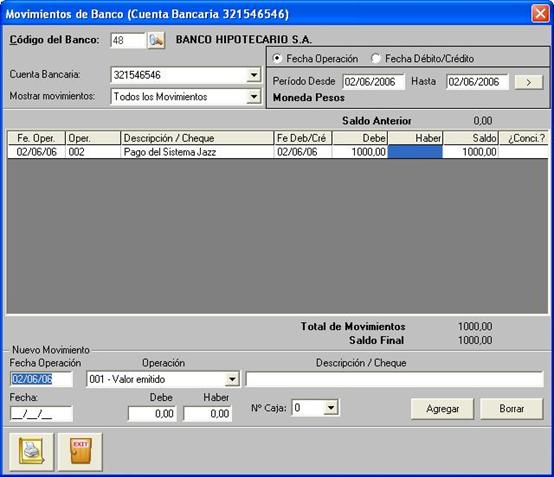This screenshot has height=477, width=554.
Task: Open the Operación dropdown showing Valor emitido
Action: click(232, 379)
